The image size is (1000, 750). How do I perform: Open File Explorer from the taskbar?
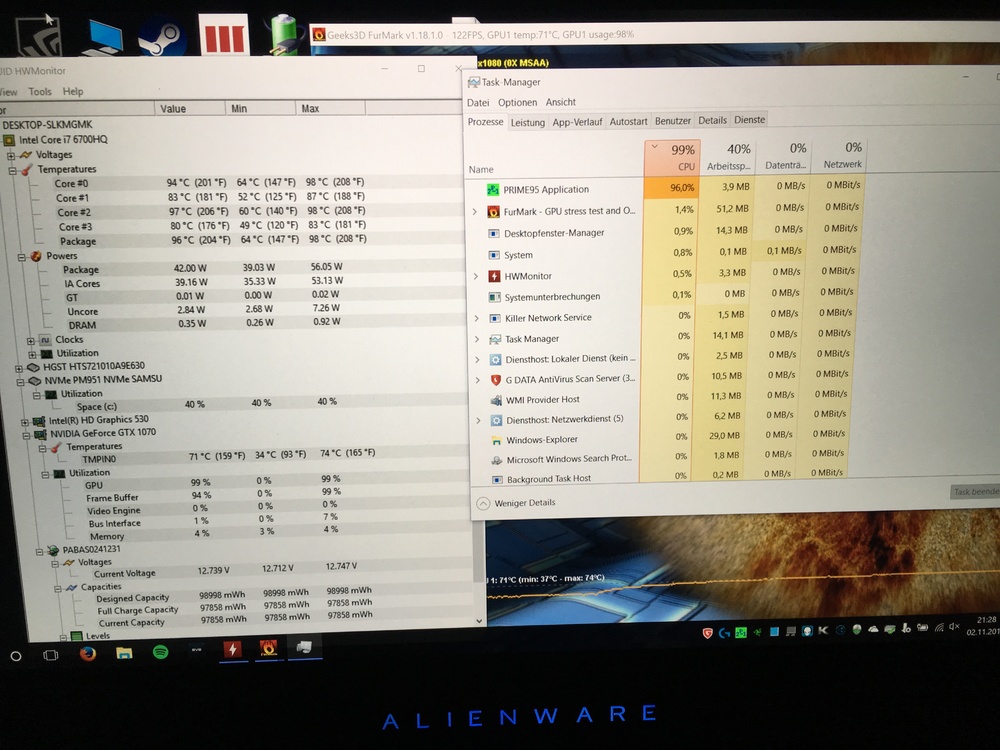(124, 653)
